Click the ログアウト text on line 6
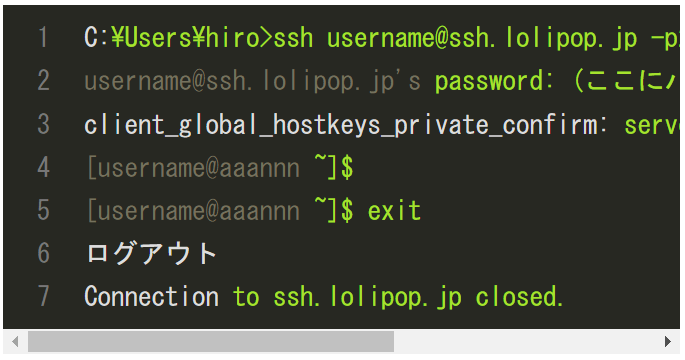Screen dimensions: 685x360 [151, 253]
